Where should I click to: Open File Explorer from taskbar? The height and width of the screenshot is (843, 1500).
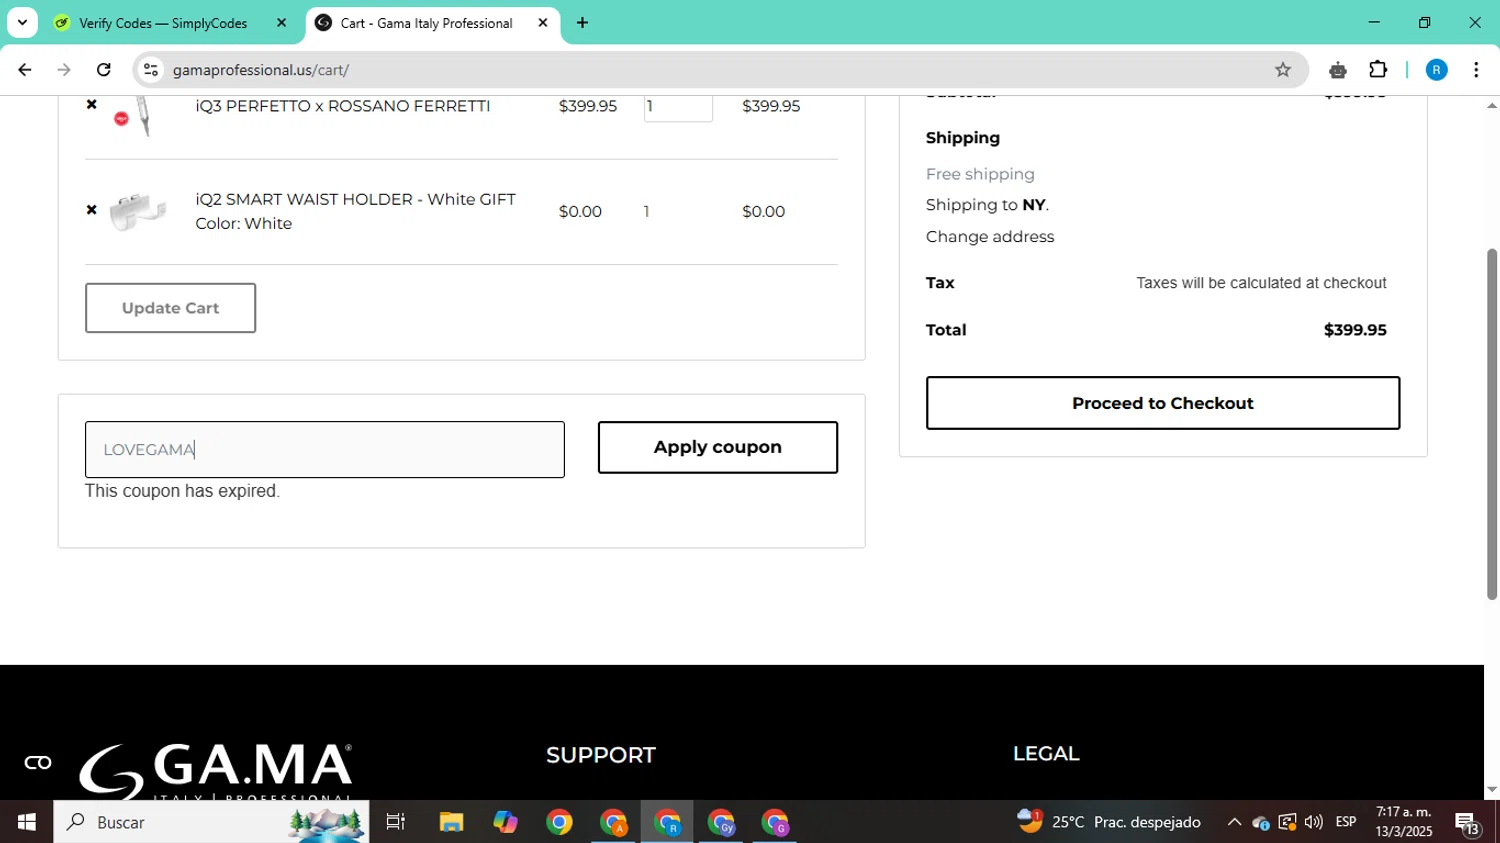point(451,822)
